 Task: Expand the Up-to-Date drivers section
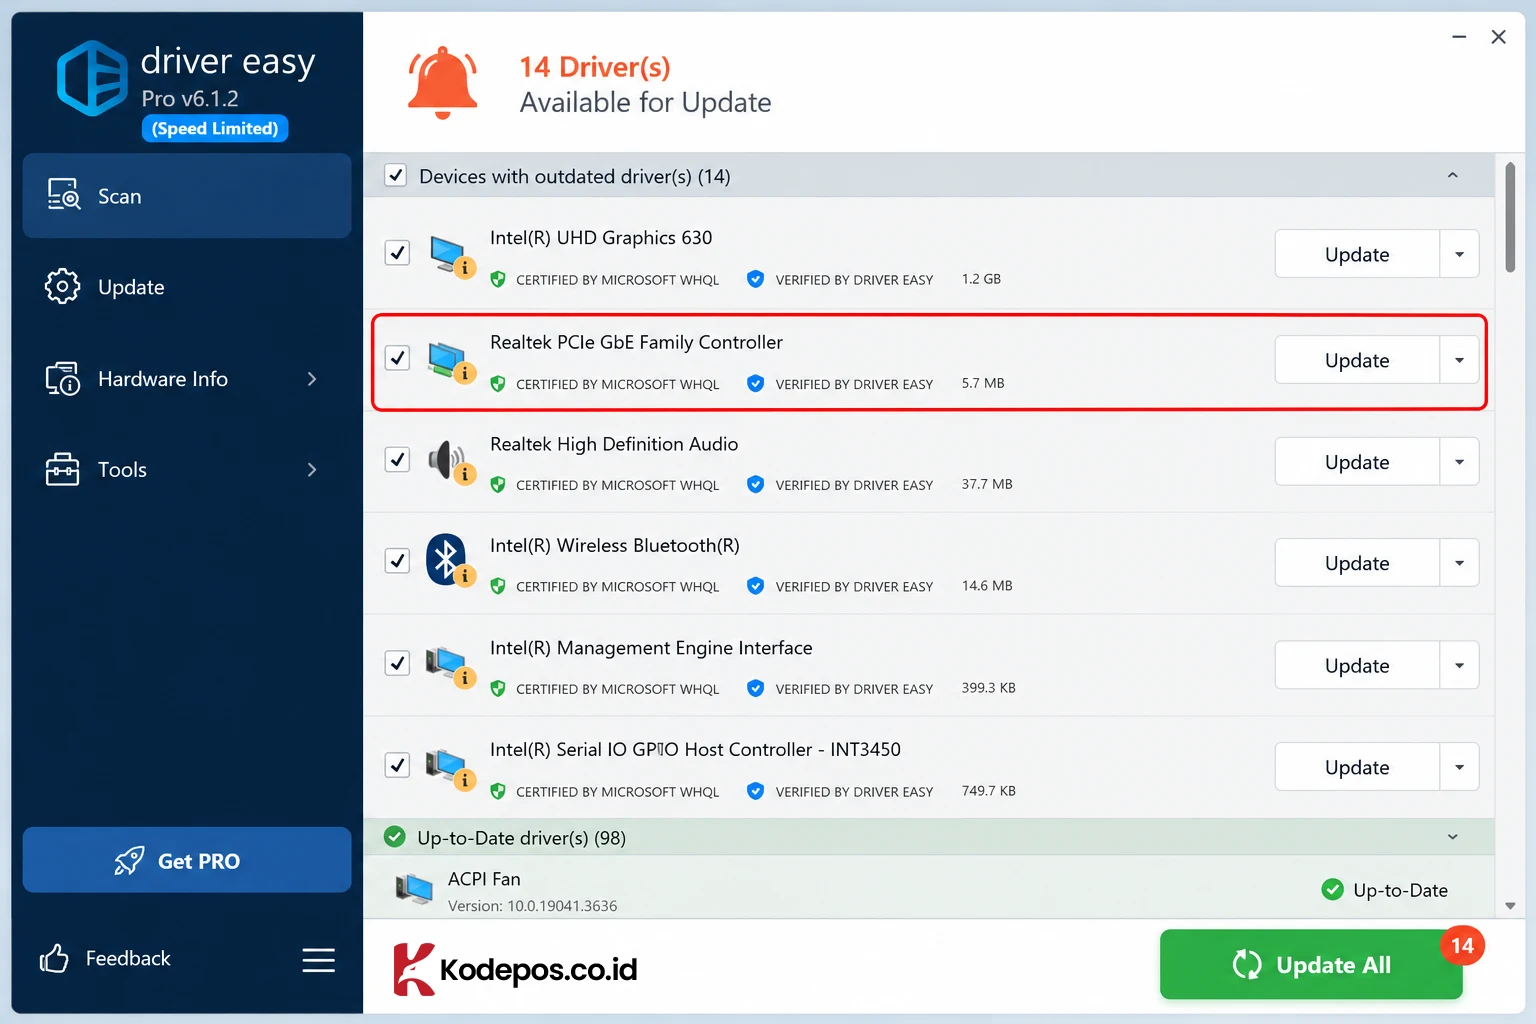pos(1453,837)
